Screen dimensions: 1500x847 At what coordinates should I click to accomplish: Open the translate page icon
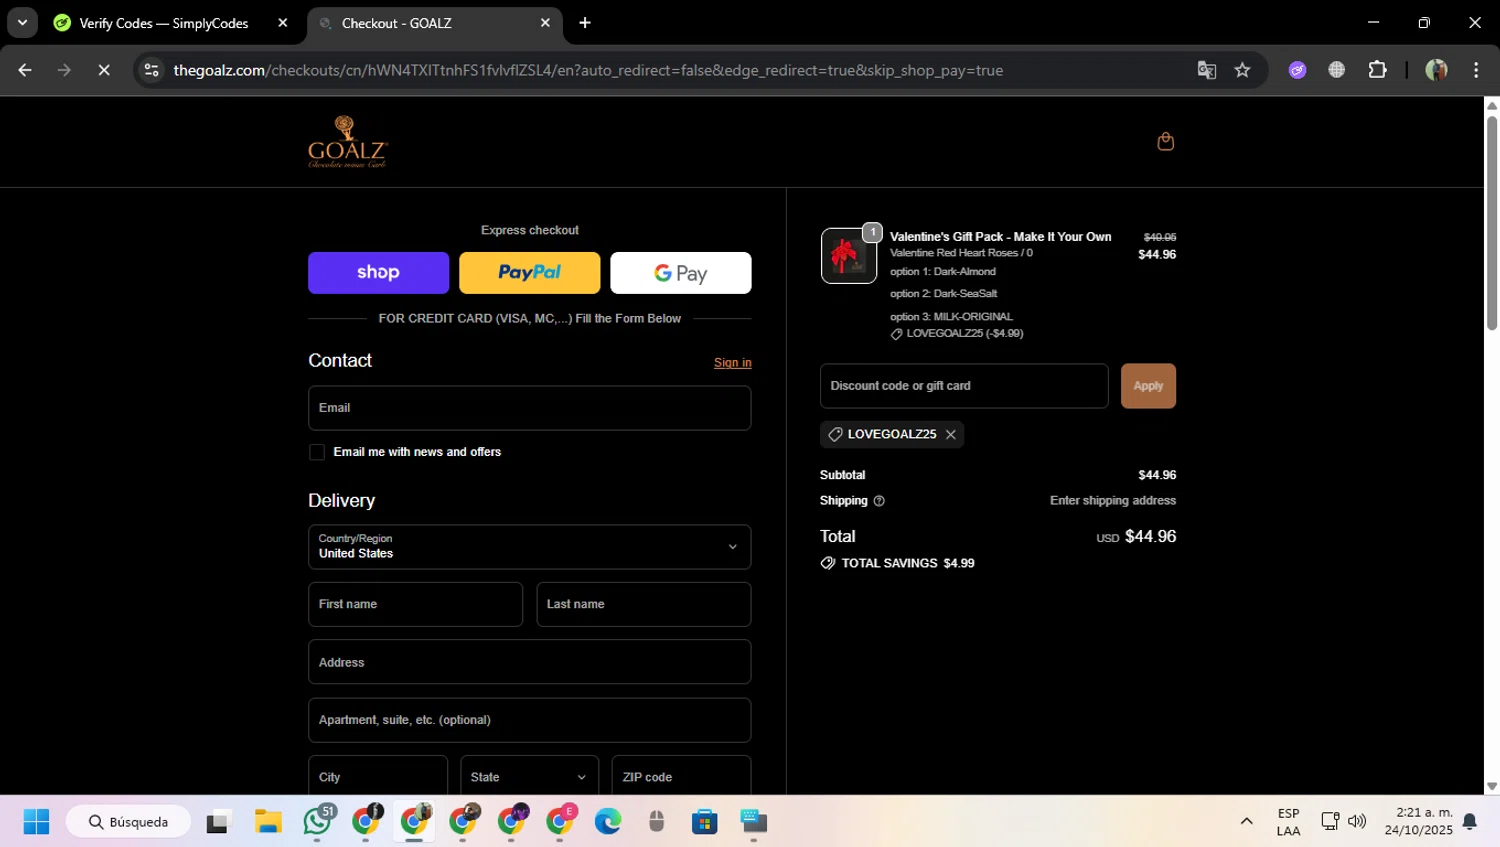(1207, 70)
